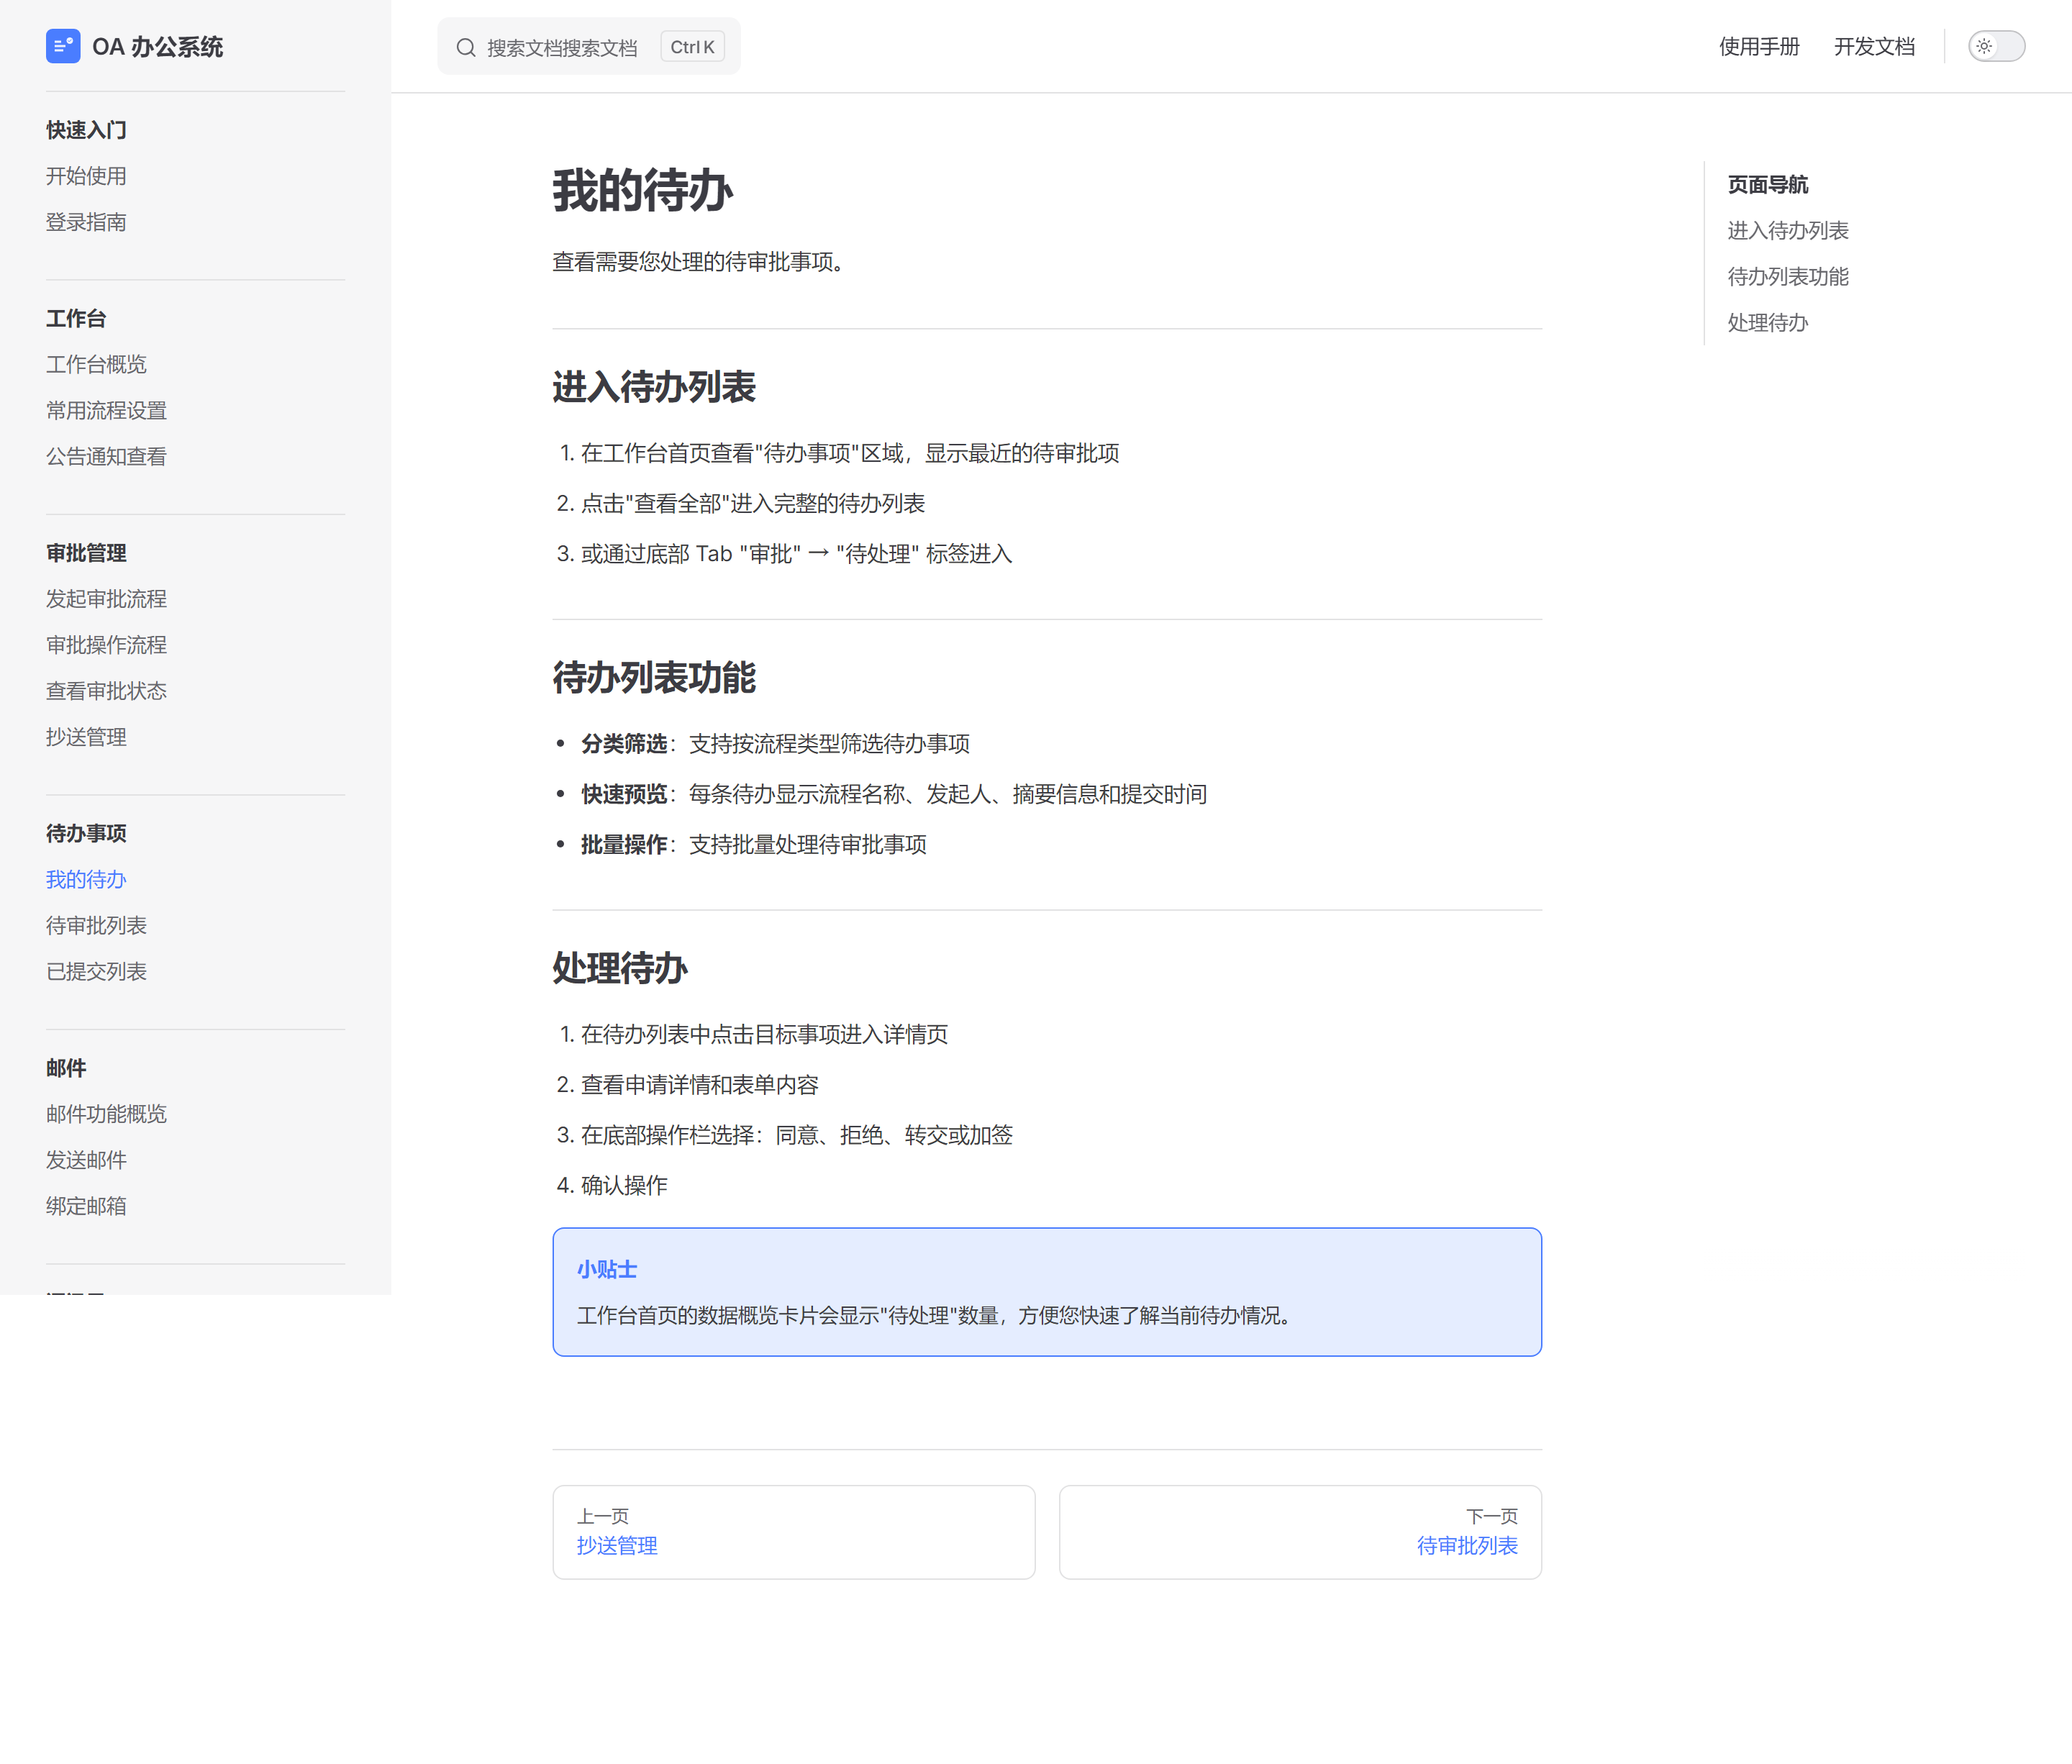Click the 批量操作 bullet item

(754, 845)
